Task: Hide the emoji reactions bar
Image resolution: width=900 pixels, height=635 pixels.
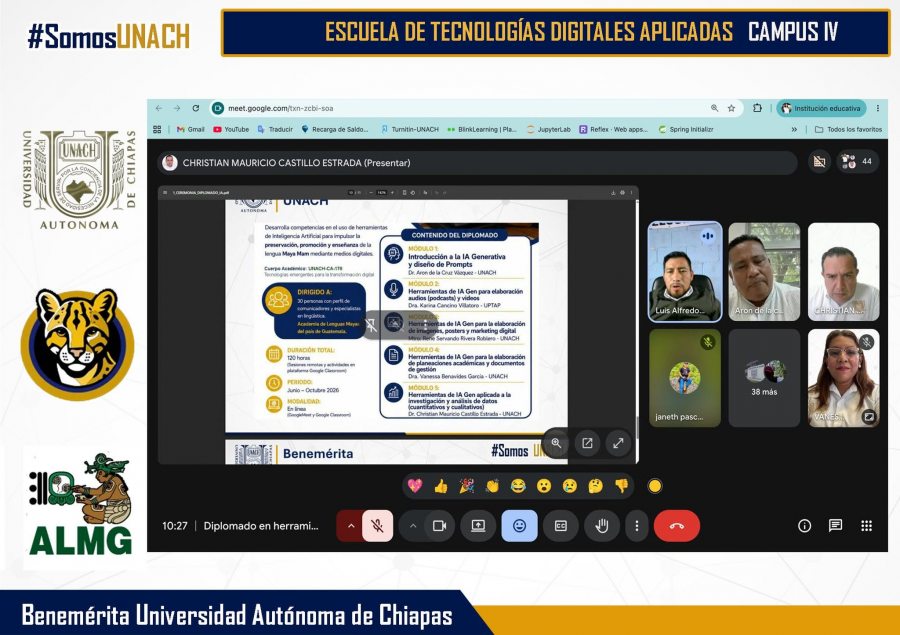Action: [519, 526]
